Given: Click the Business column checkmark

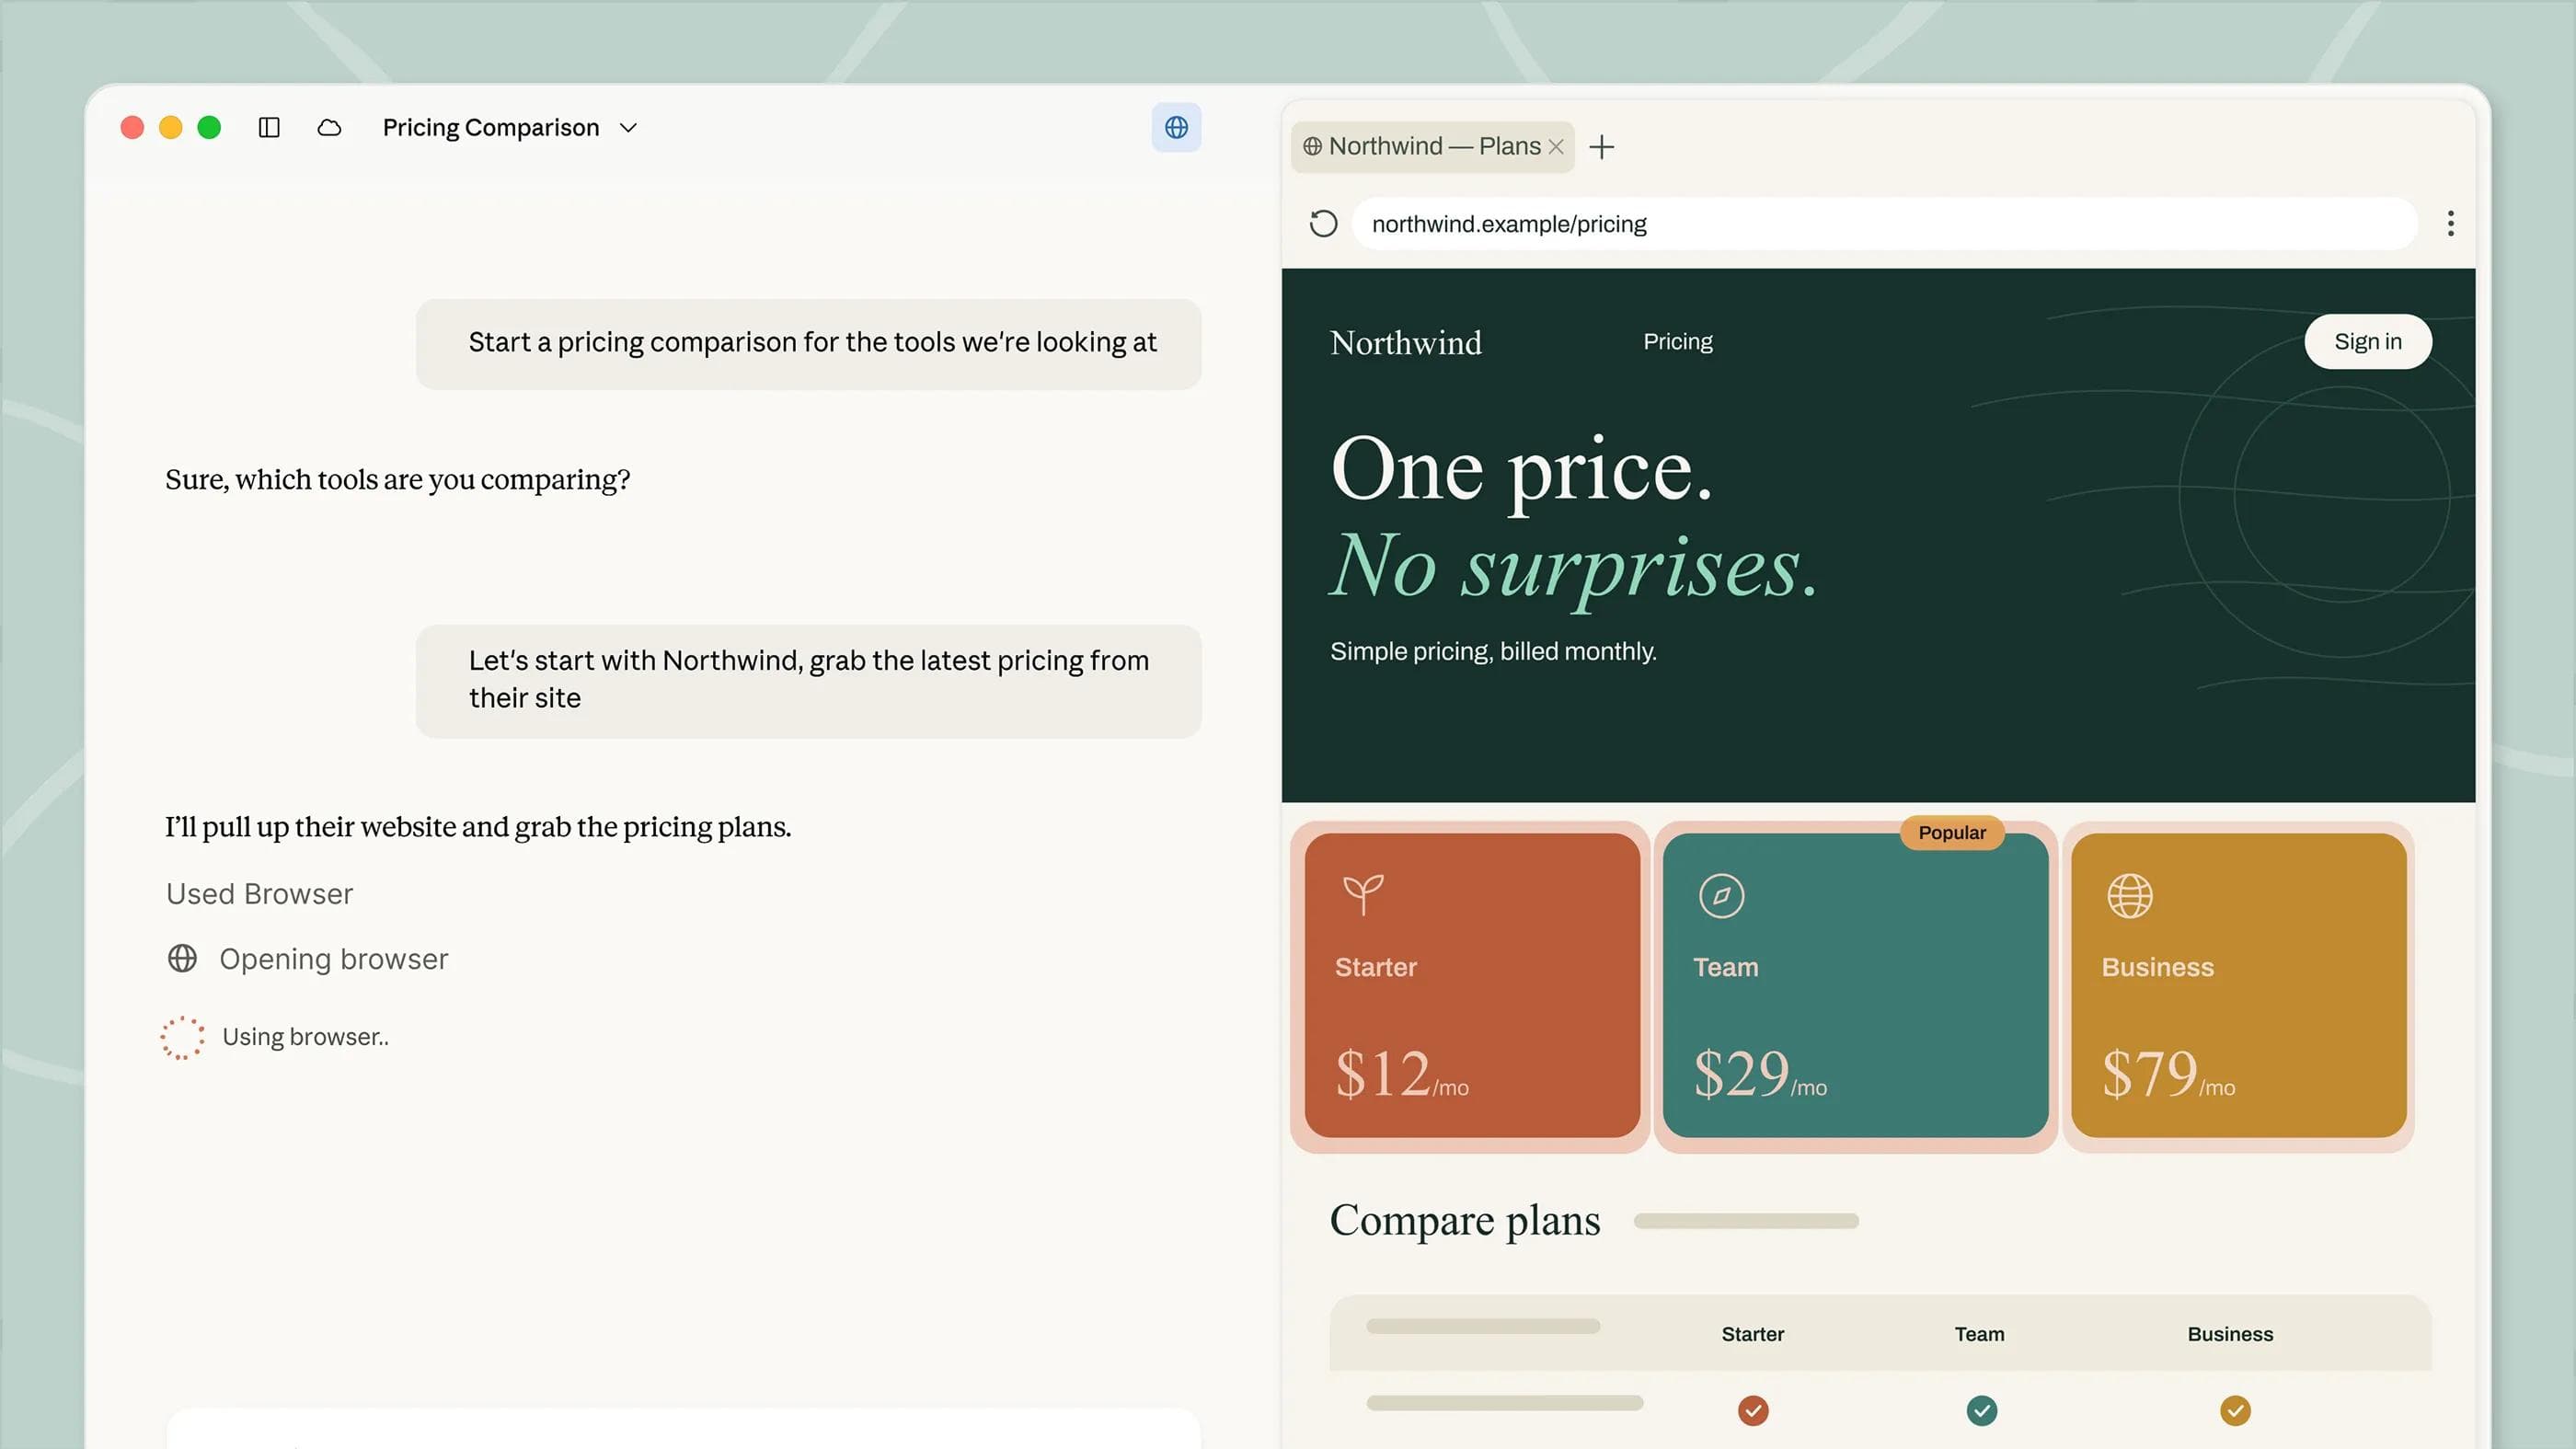Looking at the screenshot, I should [2235, 1410].
